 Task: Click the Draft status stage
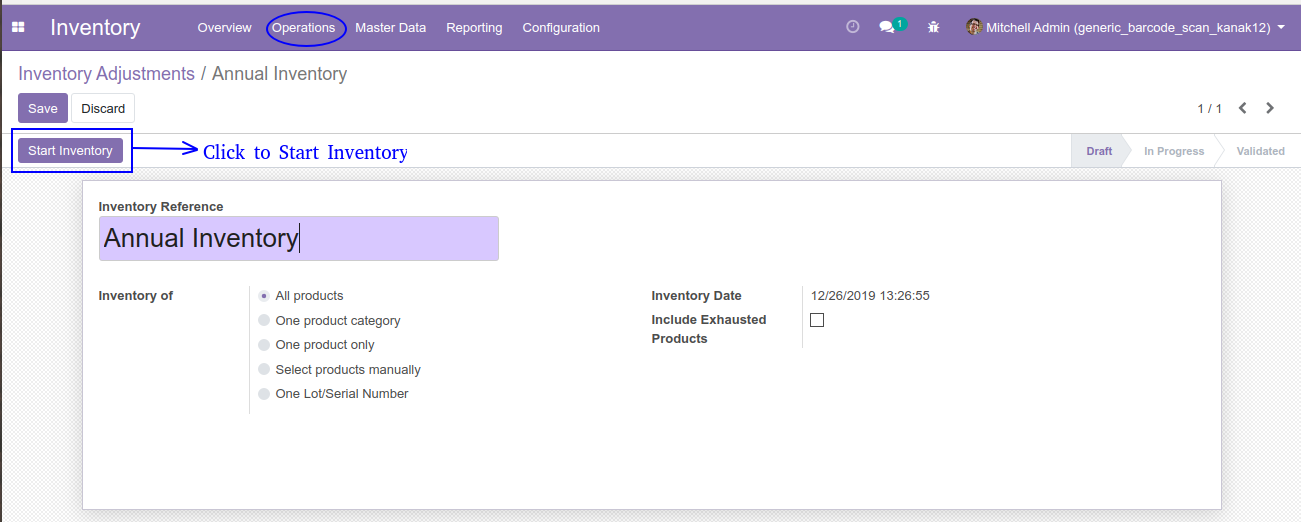(x=1098, y=151)
